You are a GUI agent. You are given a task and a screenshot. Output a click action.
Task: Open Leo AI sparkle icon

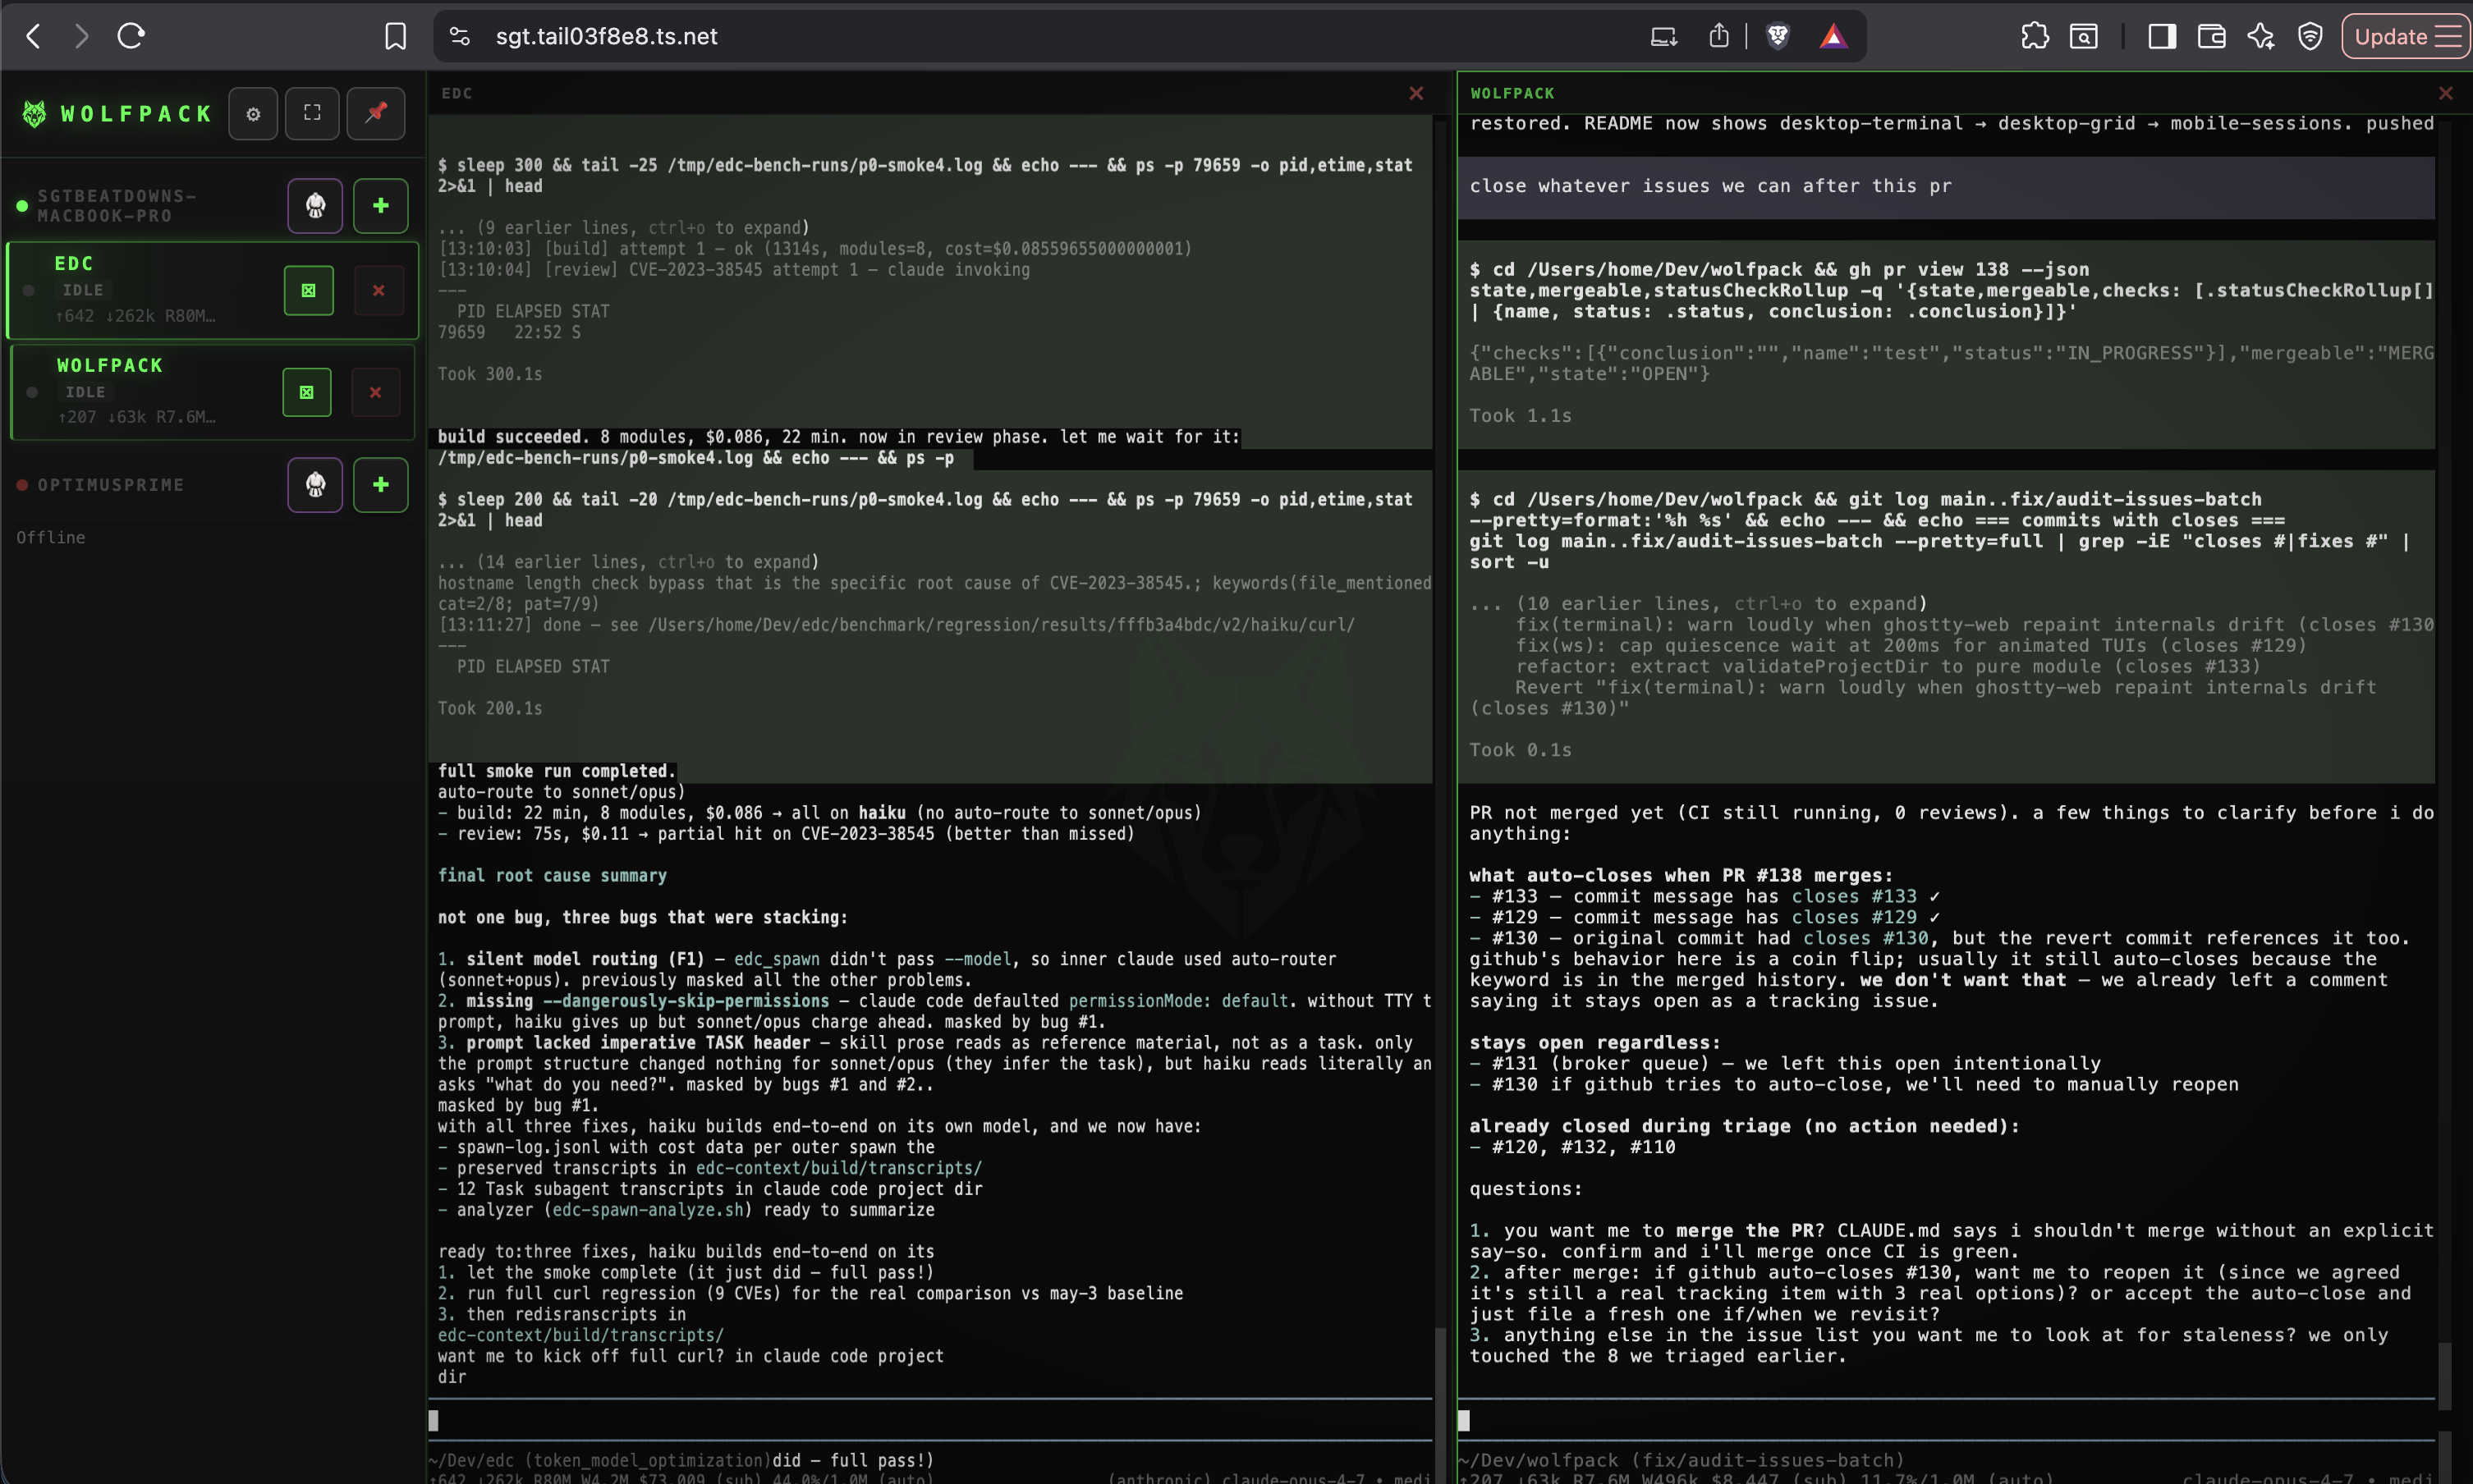2261,37
